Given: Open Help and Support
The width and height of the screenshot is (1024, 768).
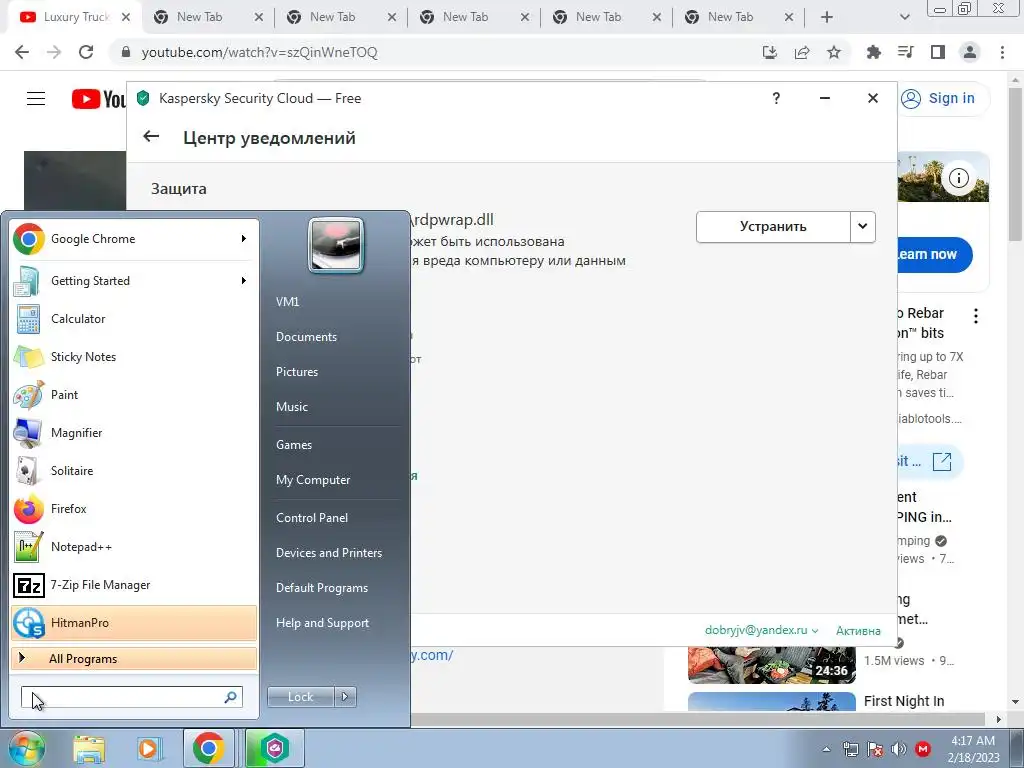Looking at the screenshot, I should coord(322,623).
